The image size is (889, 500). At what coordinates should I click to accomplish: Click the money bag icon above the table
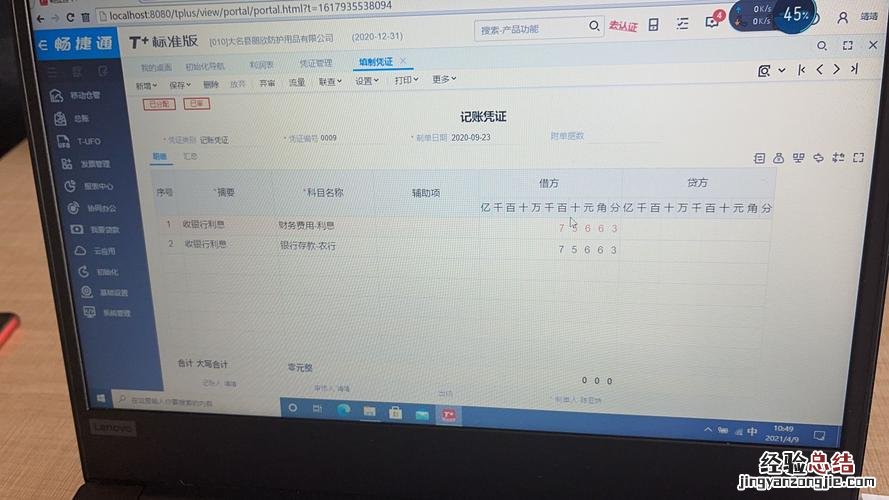coord(778,158)
